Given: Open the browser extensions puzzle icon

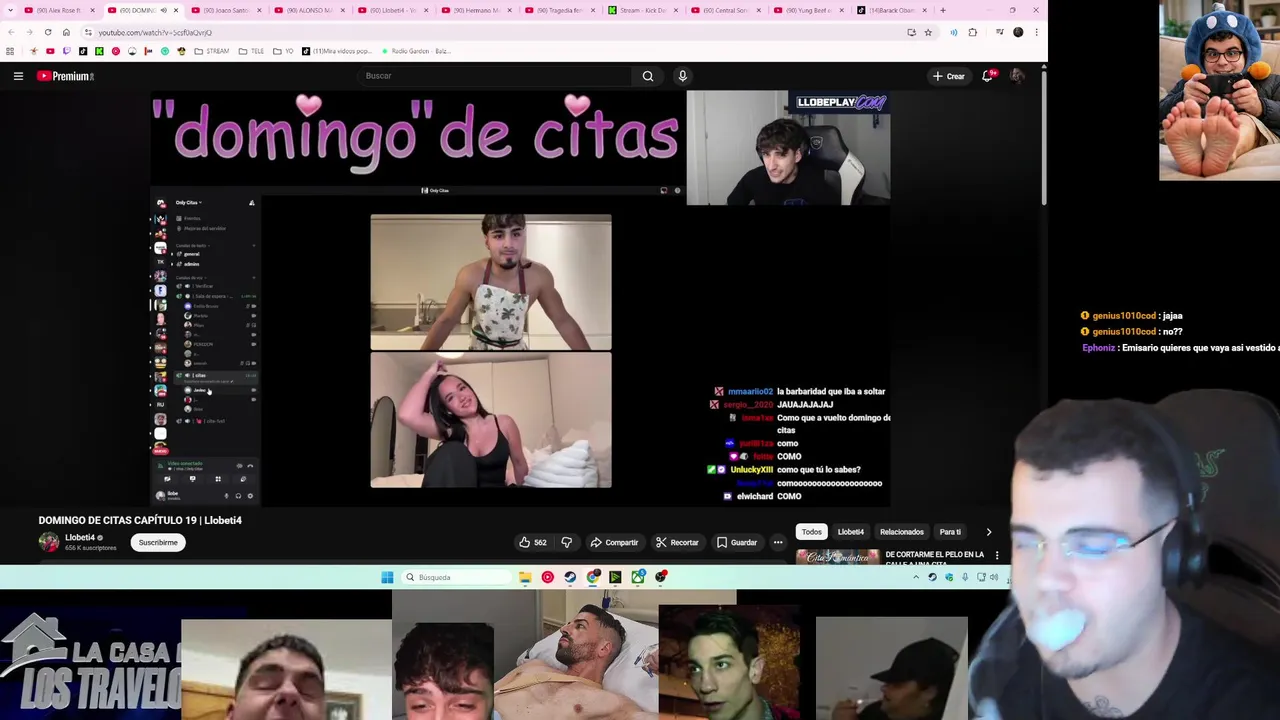Looking at the screenshot, I should (972, 32).
